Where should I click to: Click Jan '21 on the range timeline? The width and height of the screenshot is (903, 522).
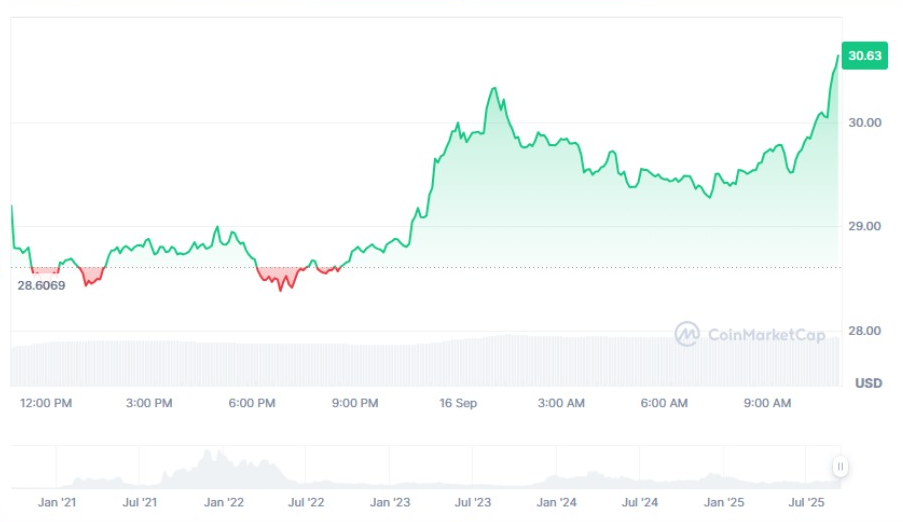click(x=57, y=502)
